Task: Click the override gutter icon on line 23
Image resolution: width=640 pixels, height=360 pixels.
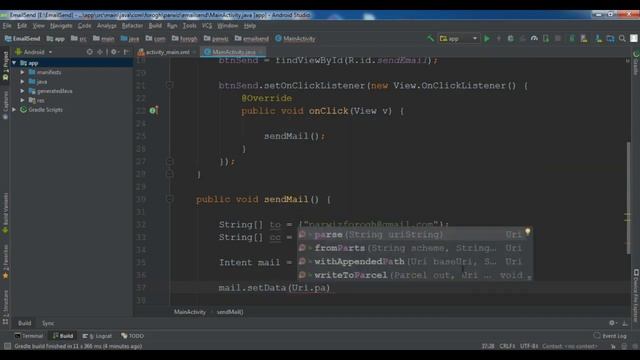Action: point(153,110)
